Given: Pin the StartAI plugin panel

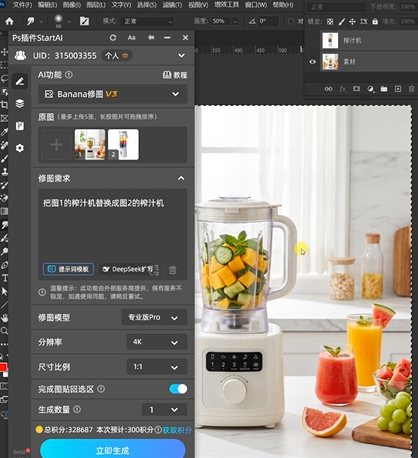Looking at the screenshot, I should click(x=151, y=38).
